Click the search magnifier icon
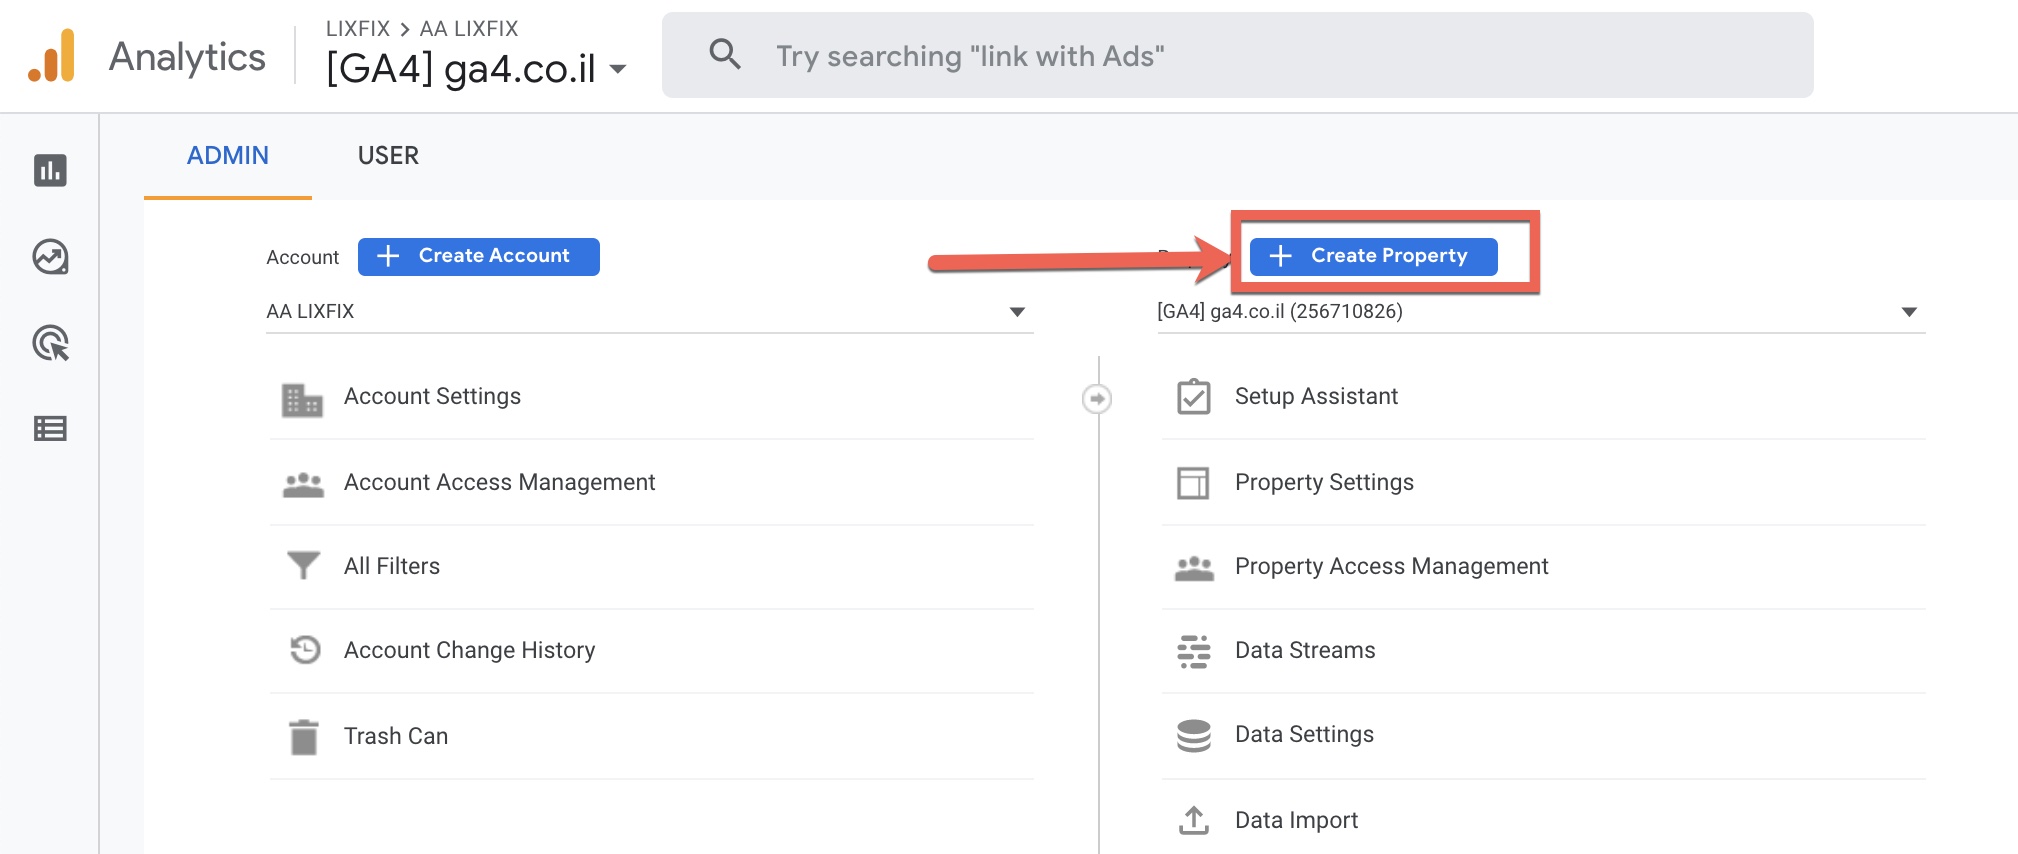The height and width of the screenshot is (854, 2018). click(725, 54)
